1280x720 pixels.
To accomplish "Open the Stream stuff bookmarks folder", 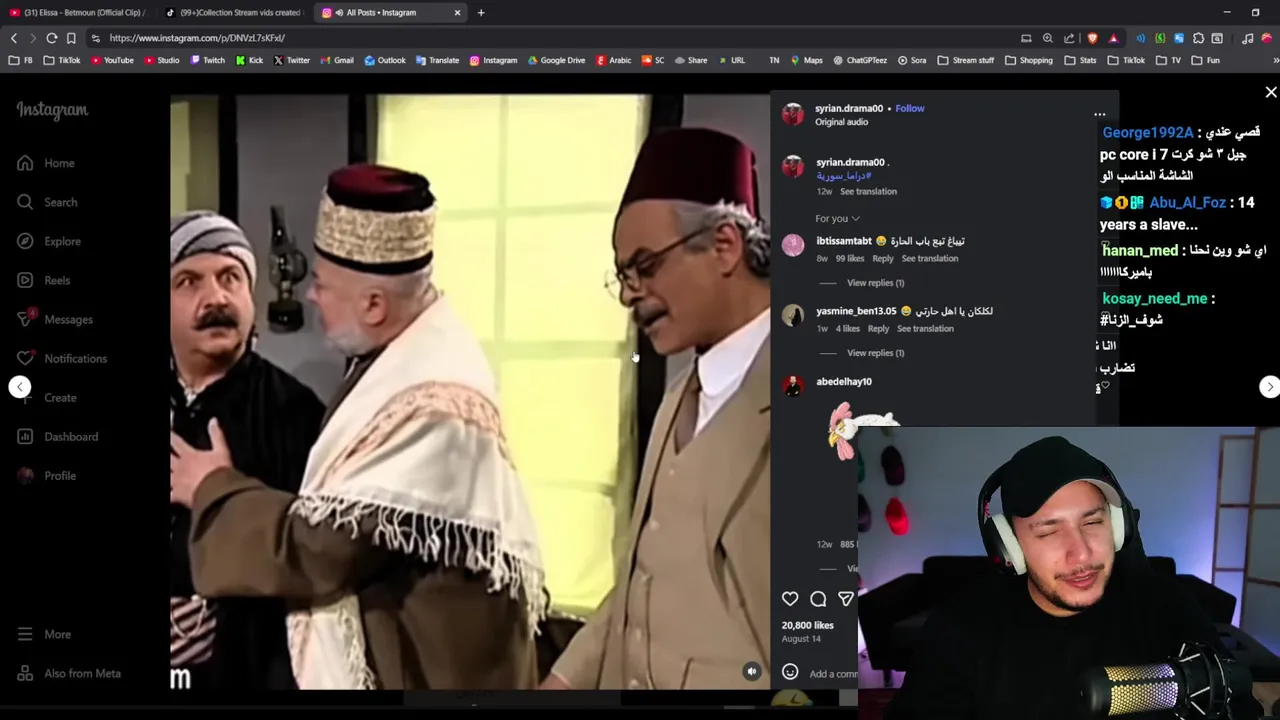I will (966, 60).
